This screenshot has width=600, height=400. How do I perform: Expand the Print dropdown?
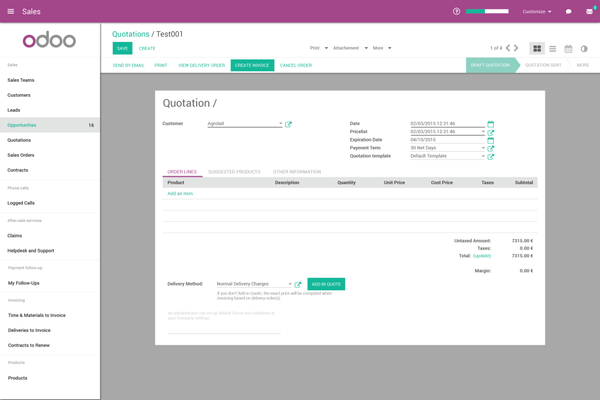pyautogui.click(x=318, y=48)
